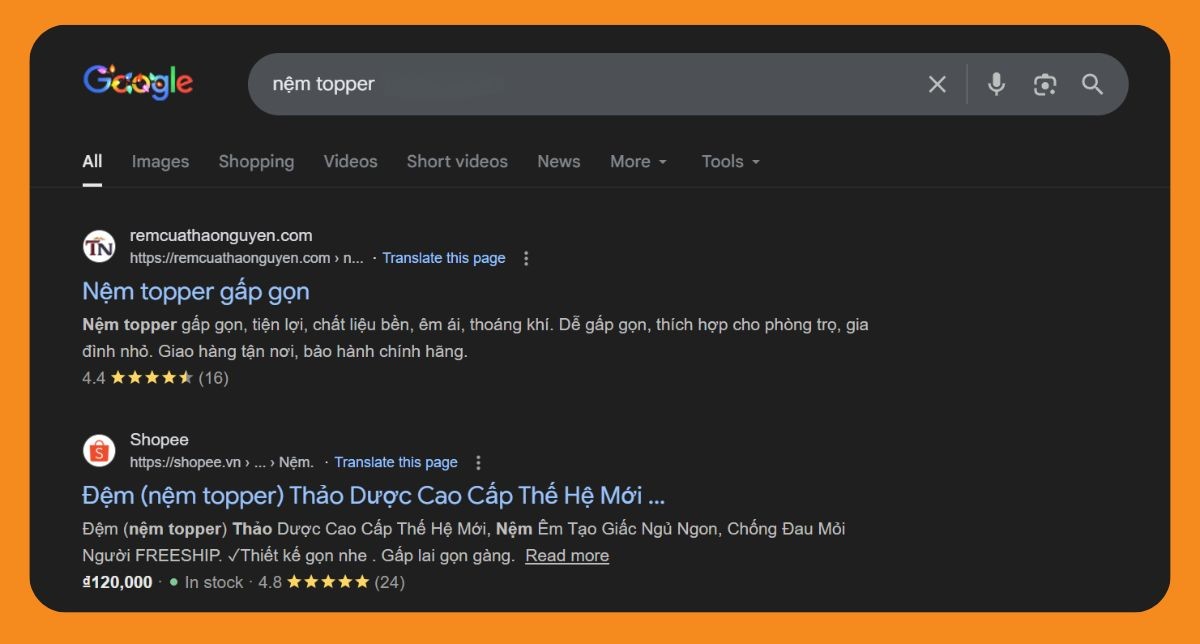Viewport: 1200px width, 644px height.
Task: Expand the breadcrumb path under Shopee
Action: coord(258,462)
